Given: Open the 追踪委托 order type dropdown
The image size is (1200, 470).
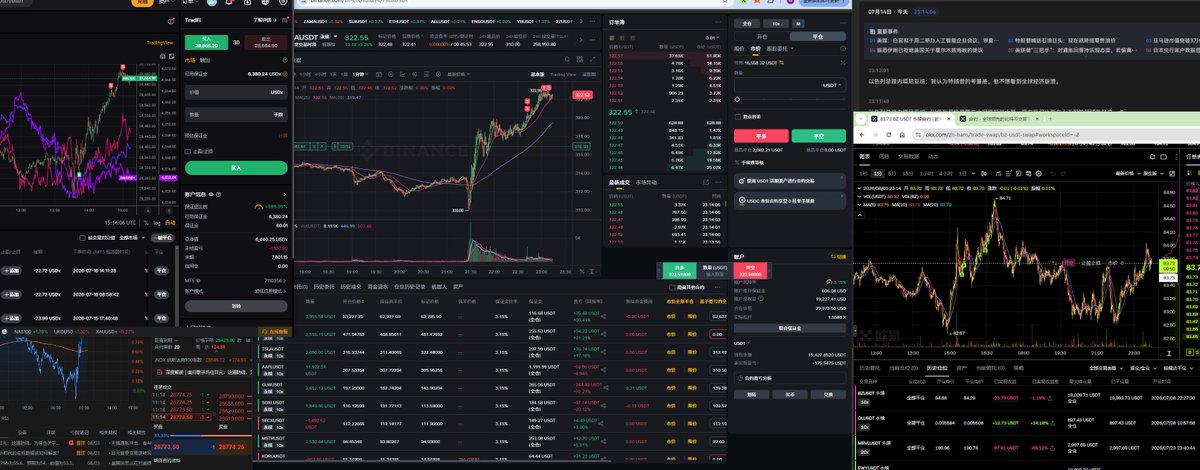Looking at the screenshot, I should tap(779, 49).
